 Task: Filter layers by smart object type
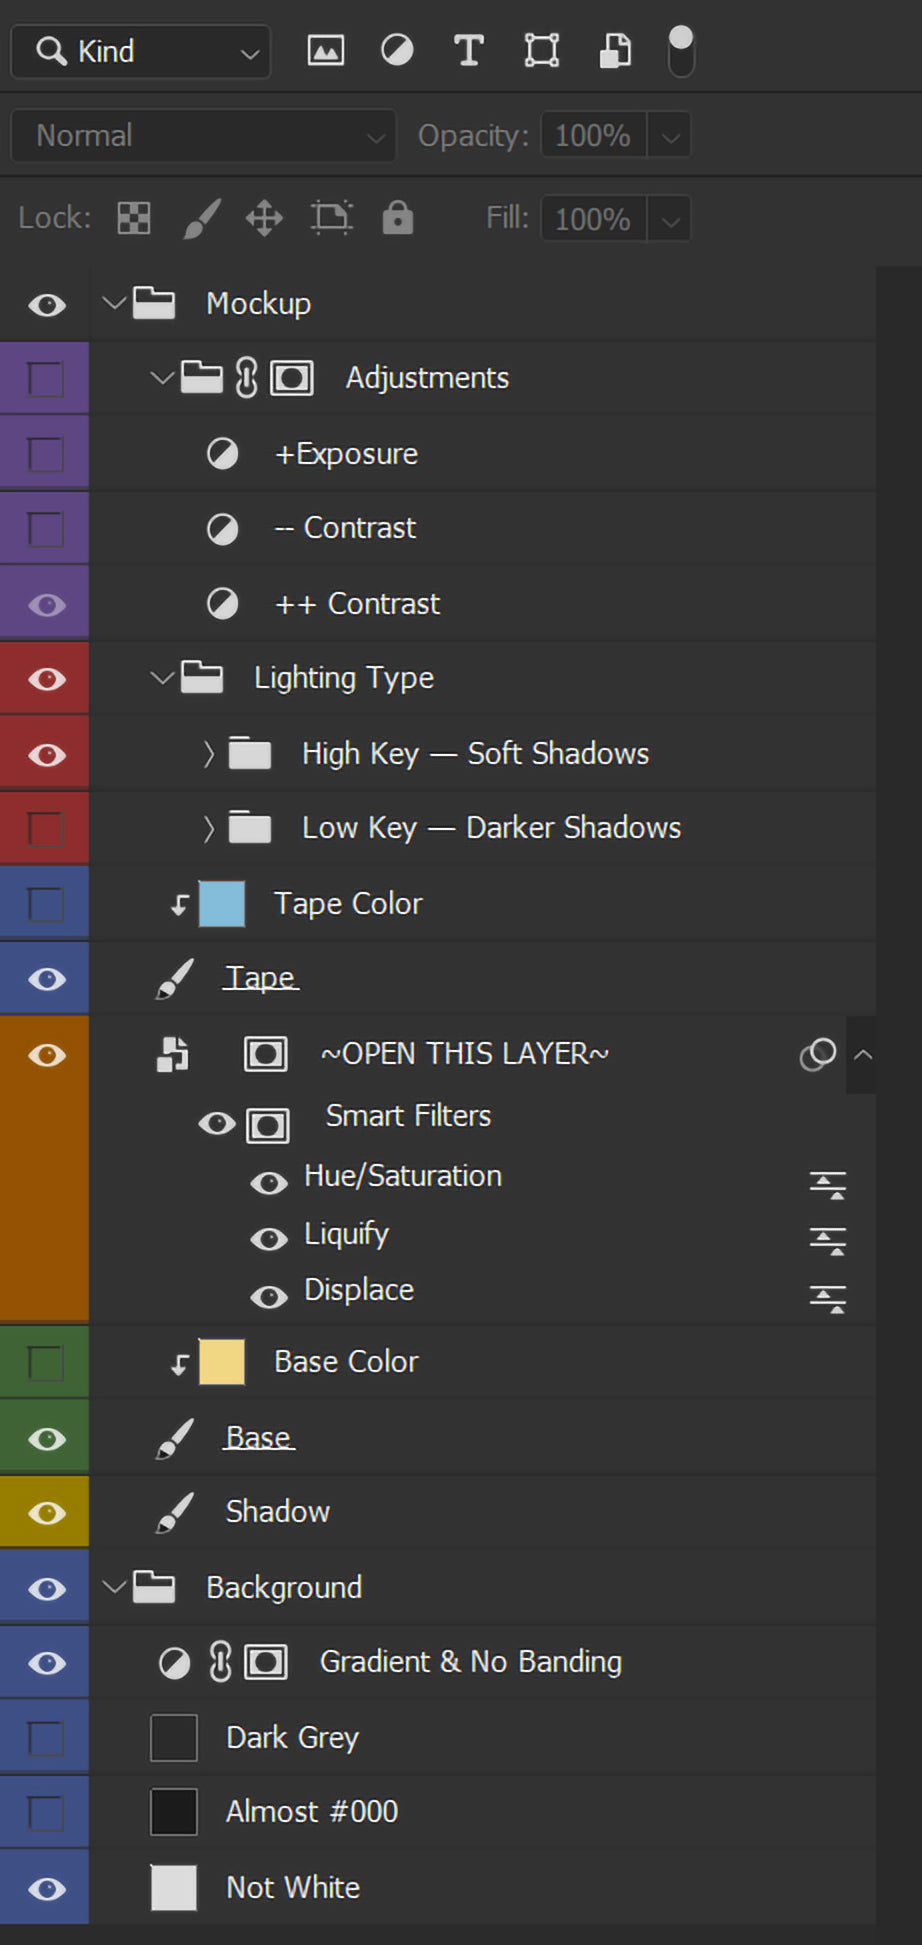click(x=615, y=50)
